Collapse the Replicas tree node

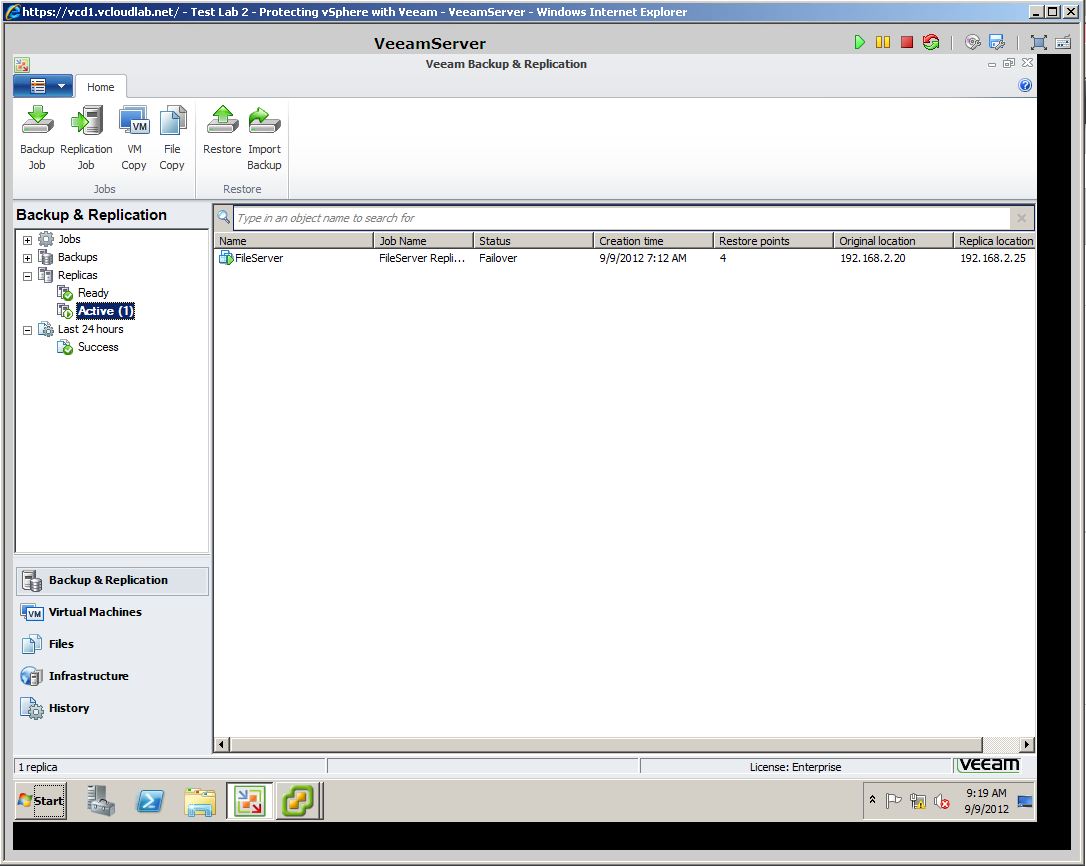[x=27, y=276]
